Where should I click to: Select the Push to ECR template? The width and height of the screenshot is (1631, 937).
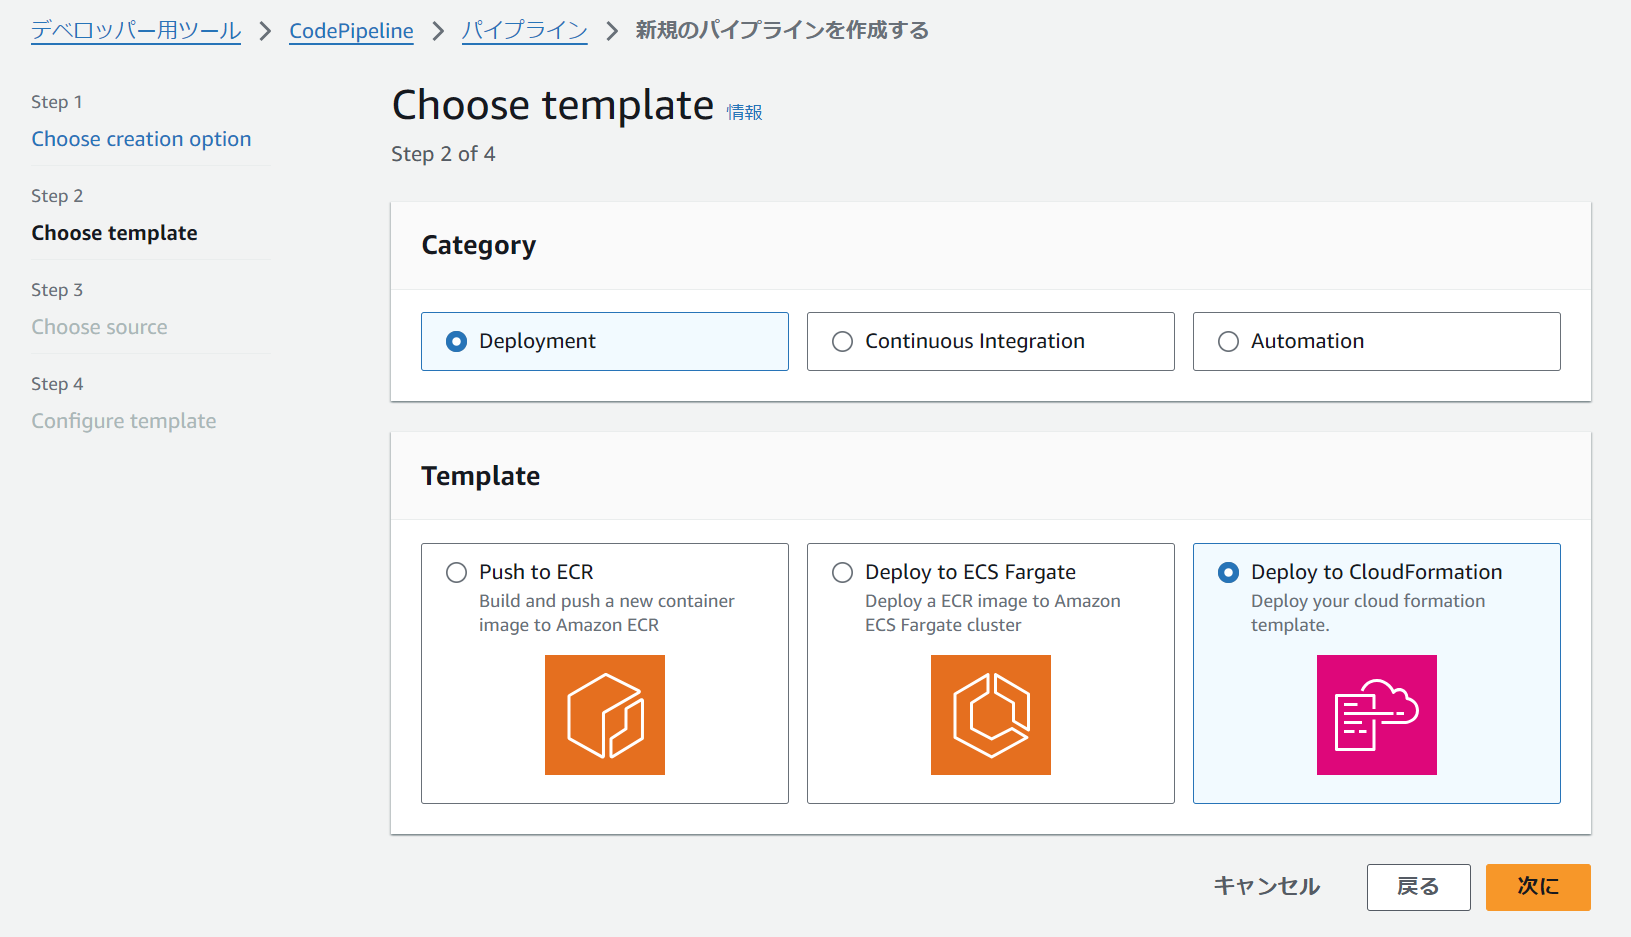[457, 573]
